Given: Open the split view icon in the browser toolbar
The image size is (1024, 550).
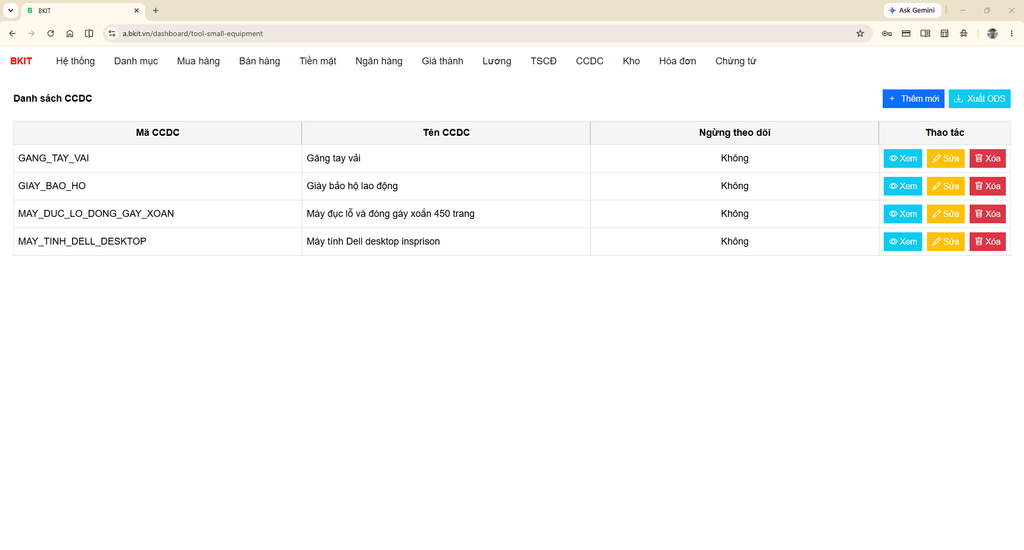Looking at the screenshot, I should click(x=89, y=33).
